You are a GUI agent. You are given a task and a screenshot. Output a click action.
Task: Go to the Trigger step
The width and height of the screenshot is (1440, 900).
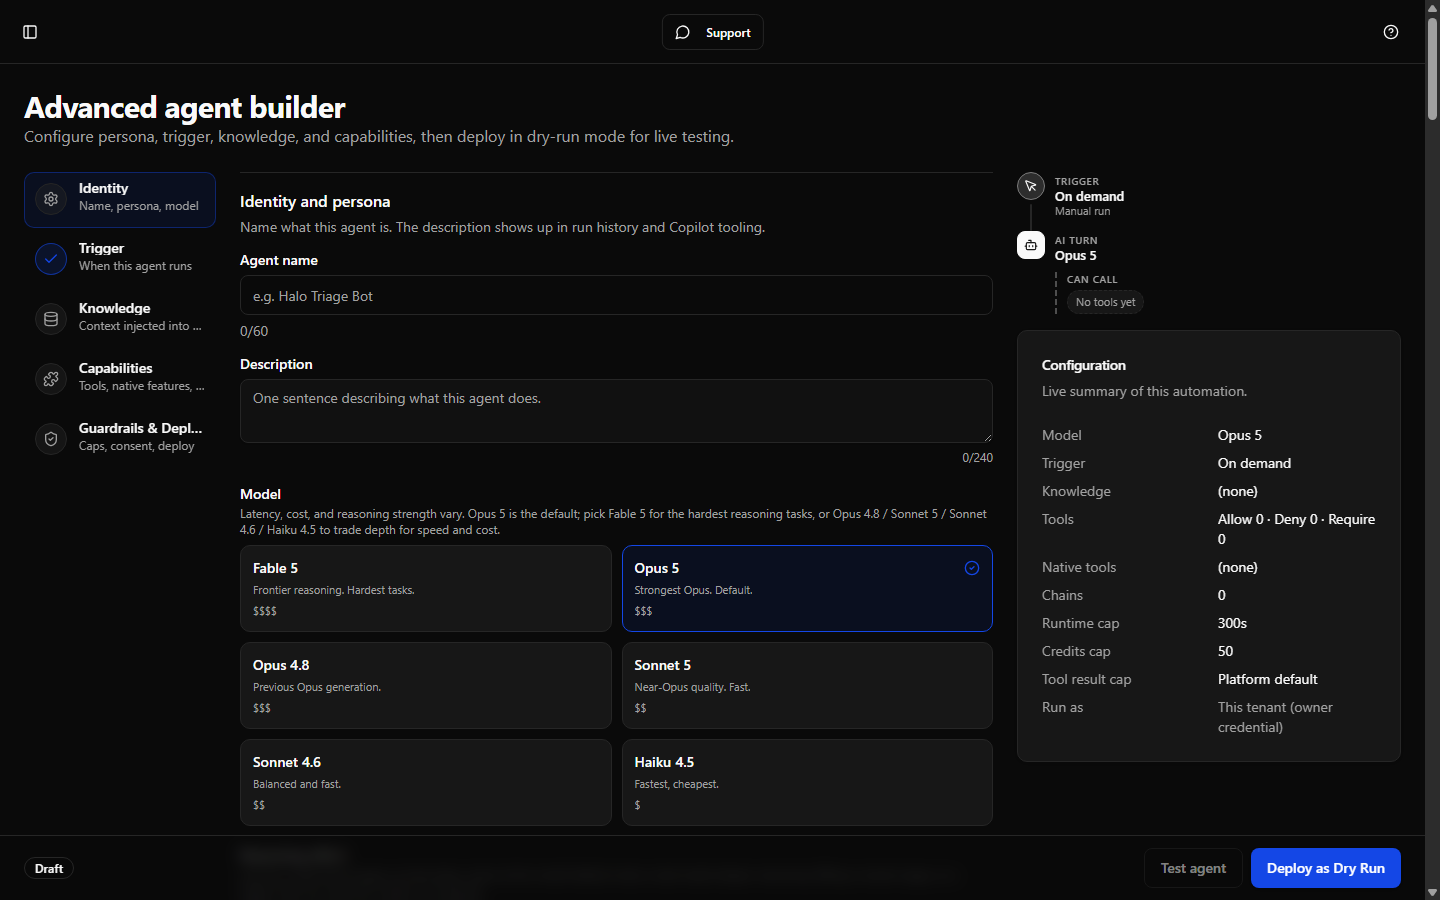click(x=120, y=259)
